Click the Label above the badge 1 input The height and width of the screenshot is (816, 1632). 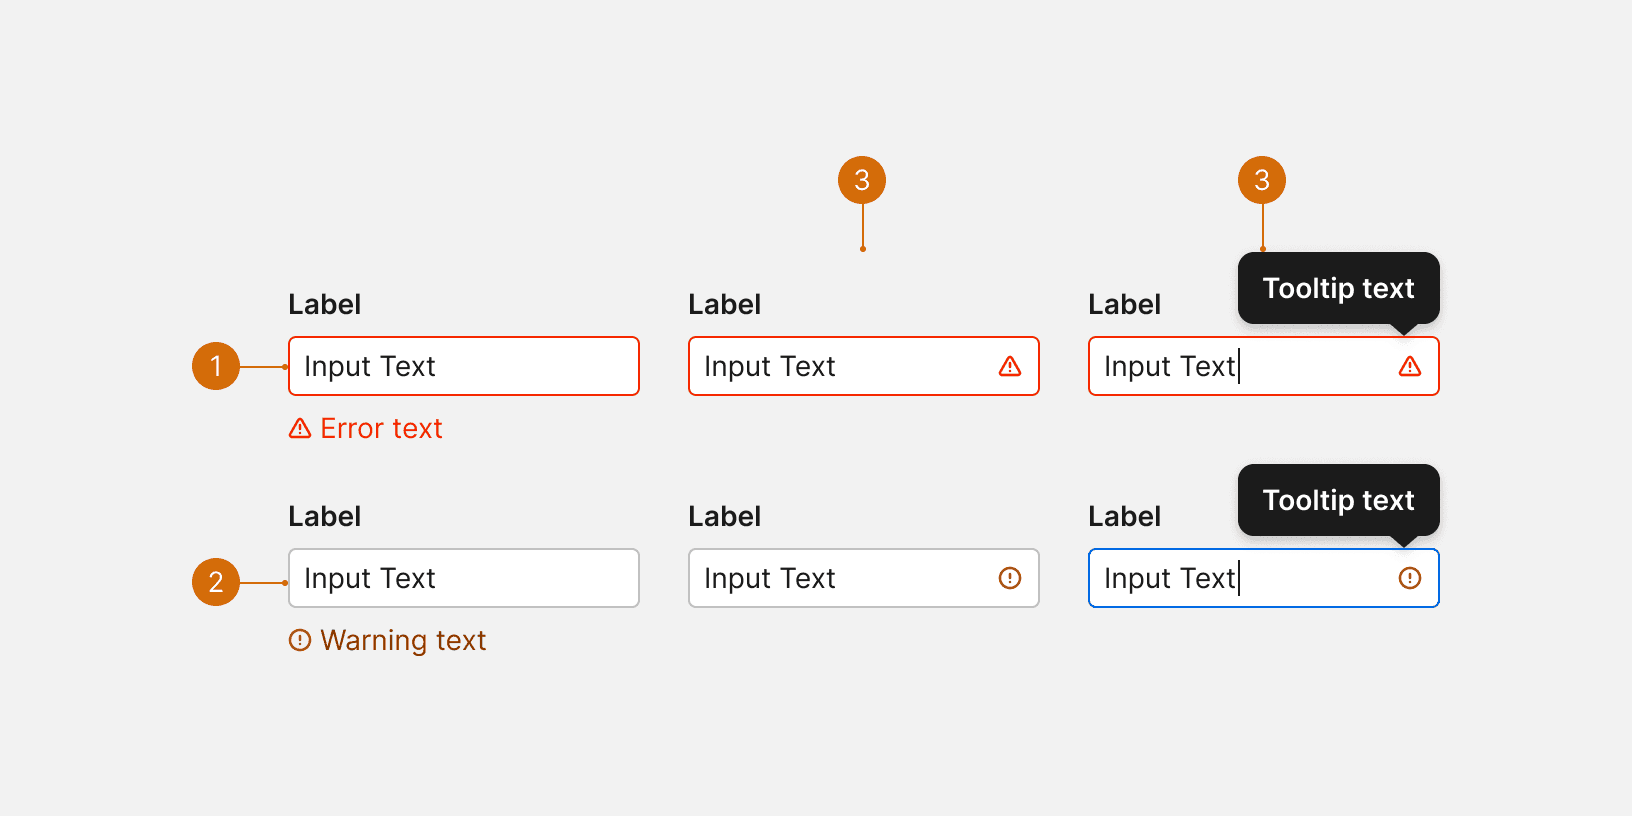coord(324,305)
